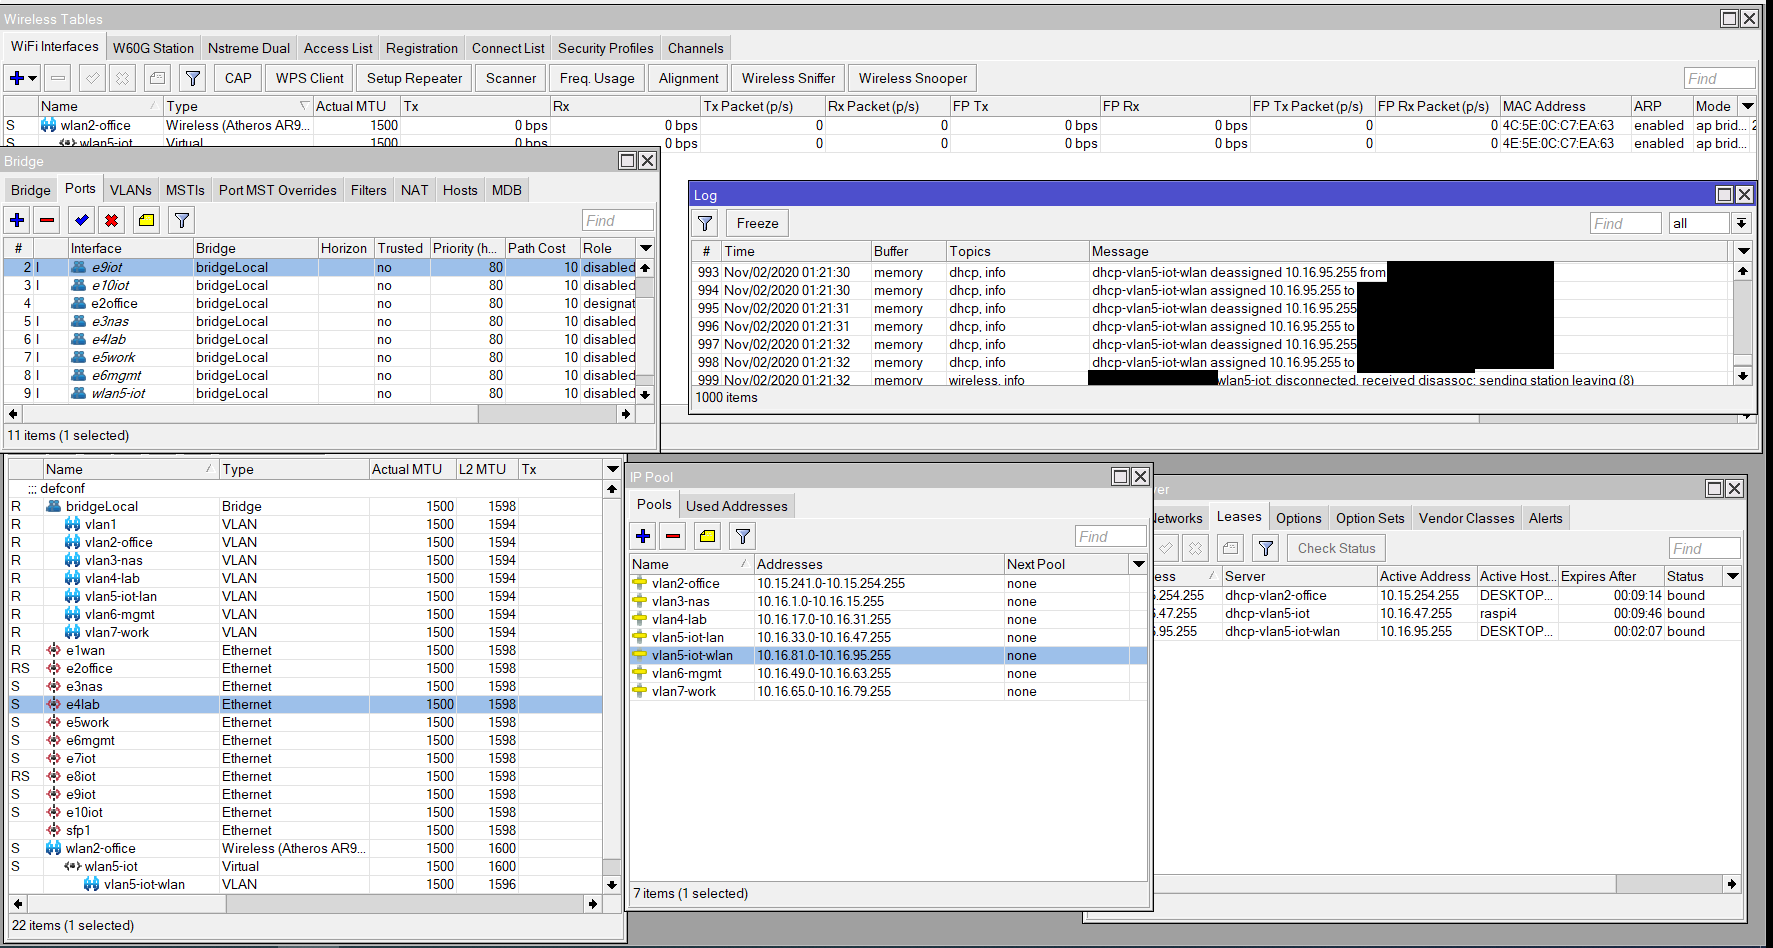This screenshot has width=1773, height=948.
Task: Add a new IP pool with the plus icon
Action: (x=643, y=536)
